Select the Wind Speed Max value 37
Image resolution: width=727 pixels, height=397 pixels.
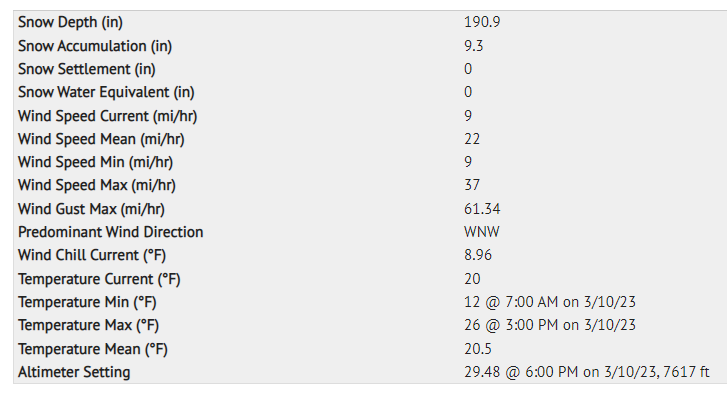pyautogui.click(x=472, y=185)
